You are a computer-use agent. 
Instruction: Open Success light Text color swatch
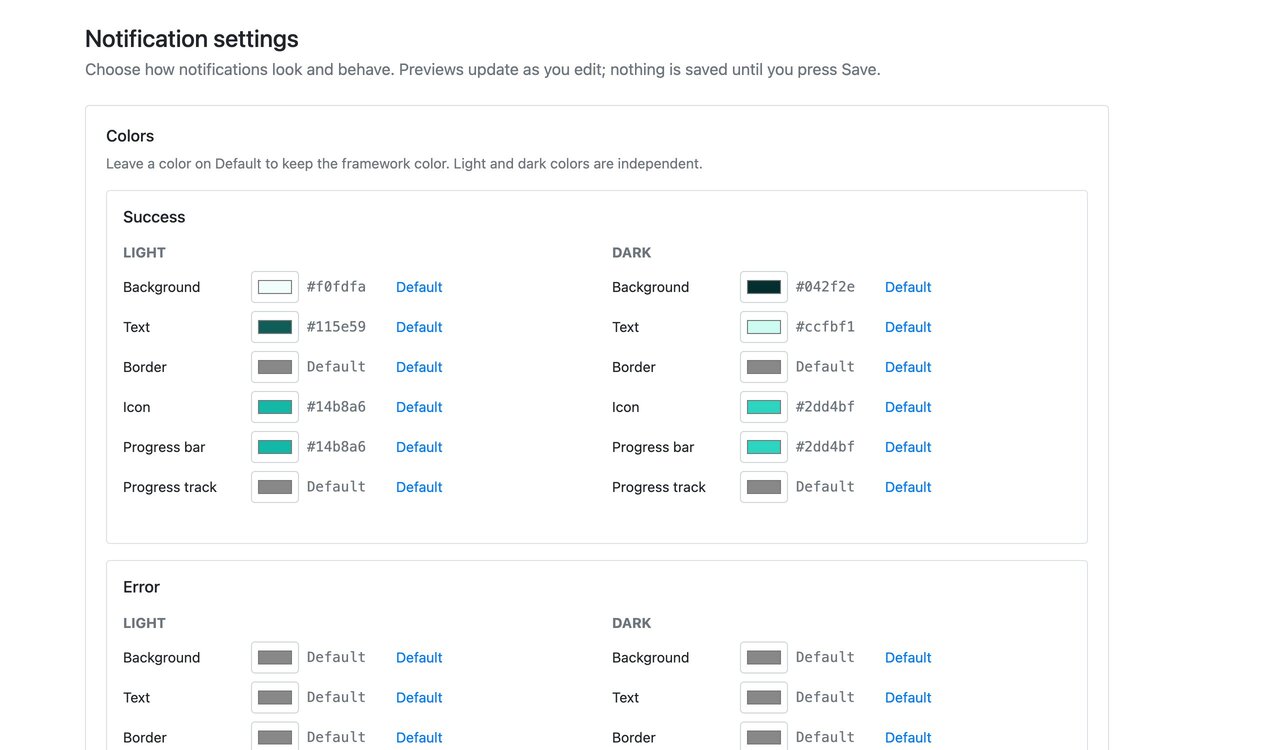275,327
